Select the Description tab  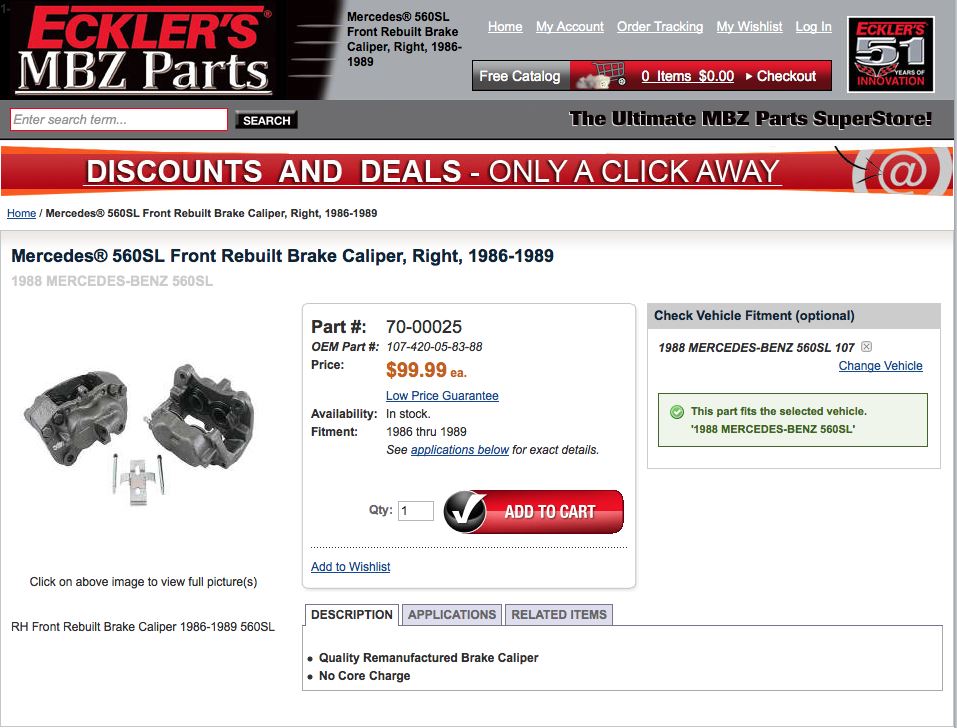click(x=352, y=614)
